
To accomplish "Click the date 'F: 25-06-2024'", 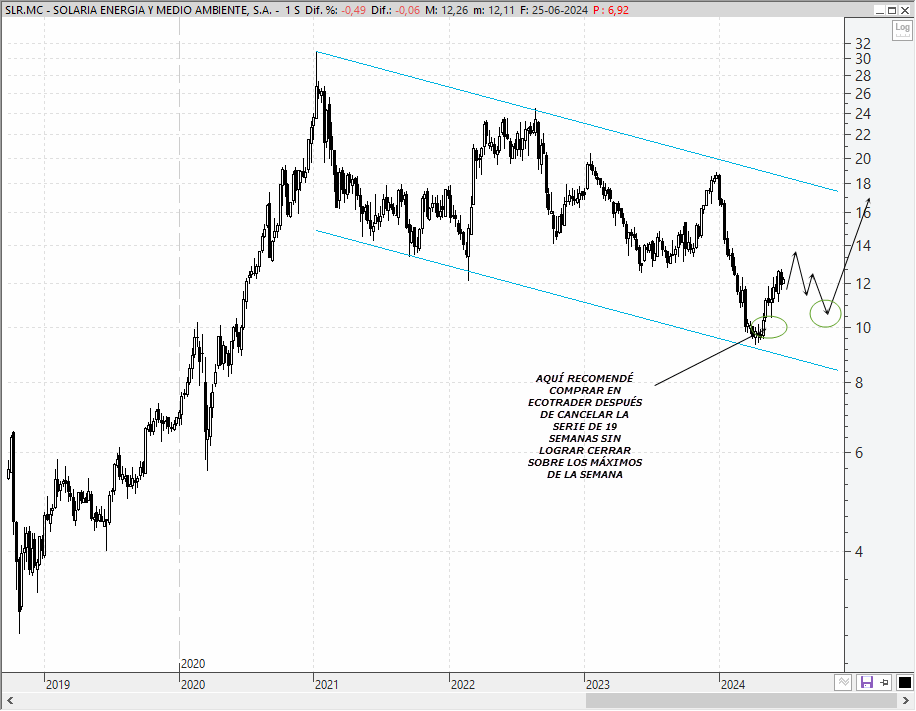I will coord(554,10).
